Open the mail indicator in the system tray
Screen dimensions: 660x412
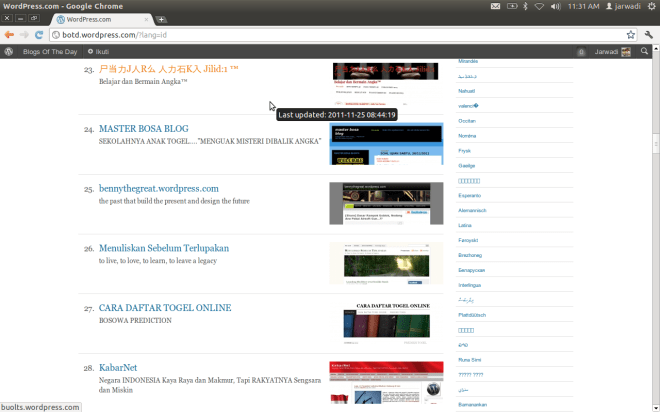497,6
